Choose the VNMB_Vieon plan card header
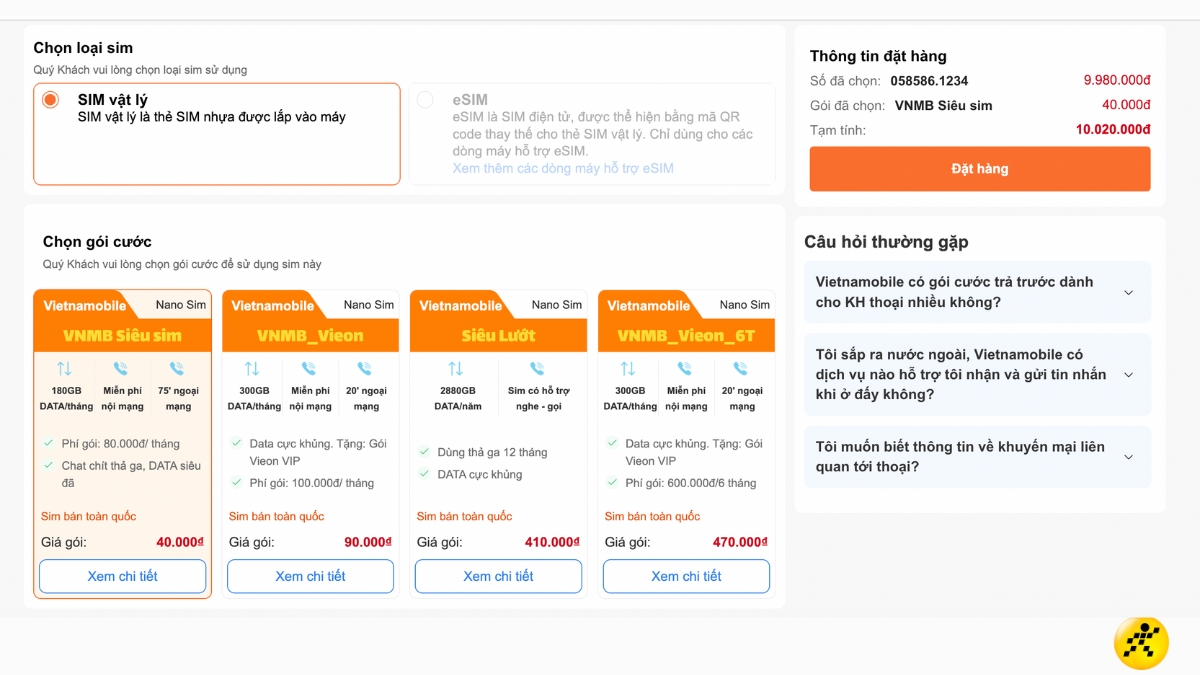This screenshot has width=1200, height=675. [310, 335]
